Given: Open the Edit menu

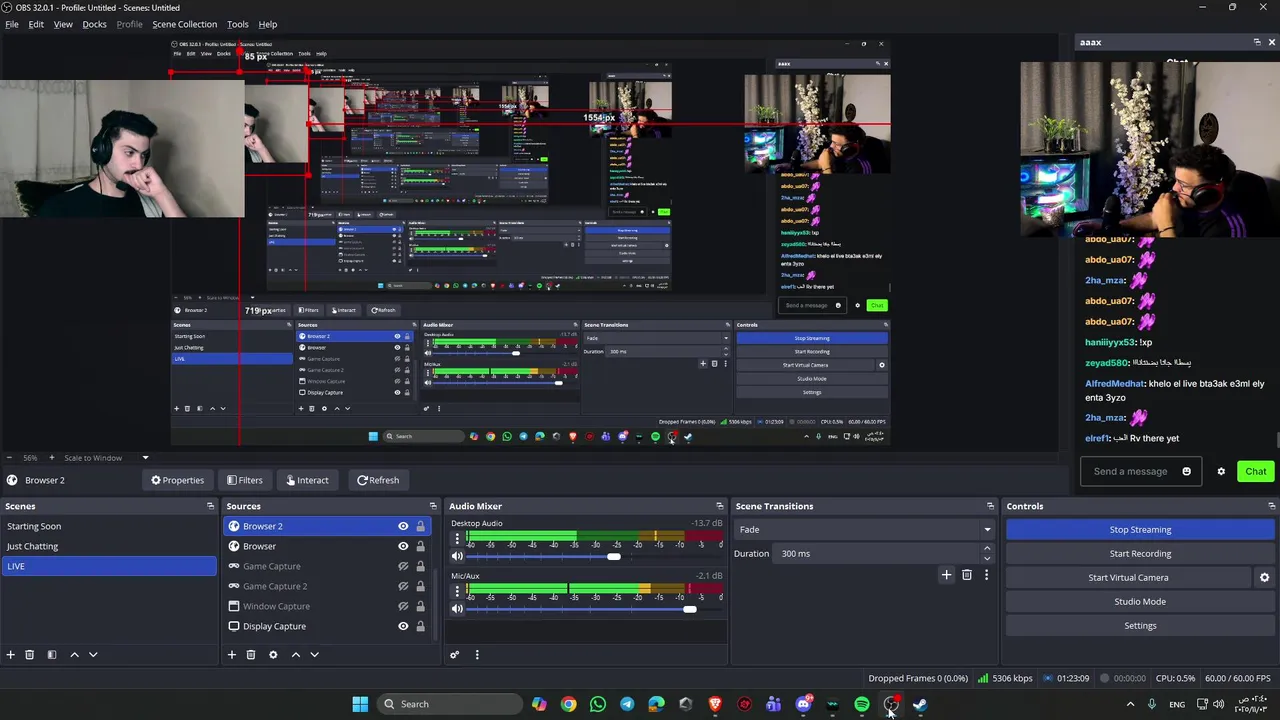Looking at the screenshot, I should [36, 24].
